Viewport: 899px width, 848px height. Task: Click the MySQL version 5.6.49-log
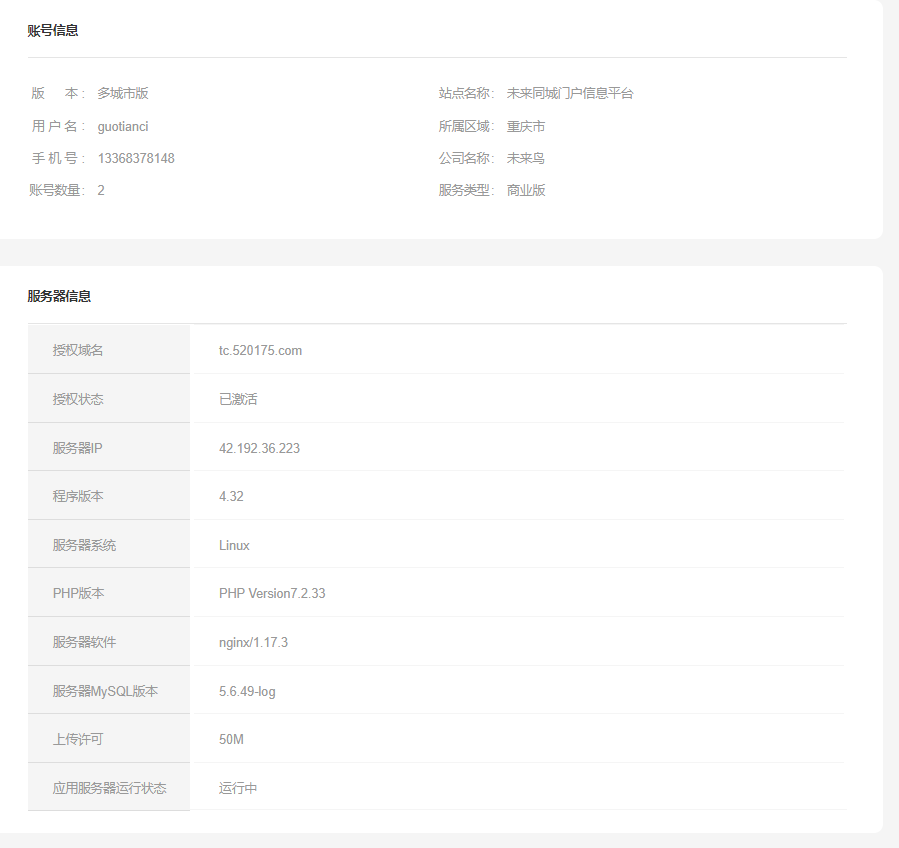click(x=247, y=691)
